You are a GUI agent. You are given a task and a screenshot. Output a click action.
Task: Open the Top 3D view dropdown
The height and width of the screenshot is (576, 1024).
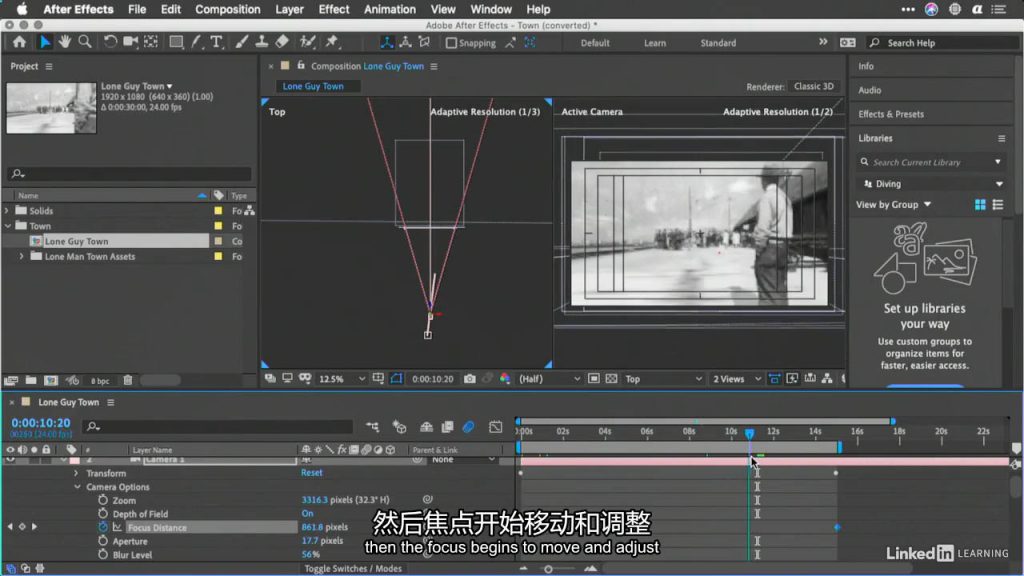[x=664, y=379]
